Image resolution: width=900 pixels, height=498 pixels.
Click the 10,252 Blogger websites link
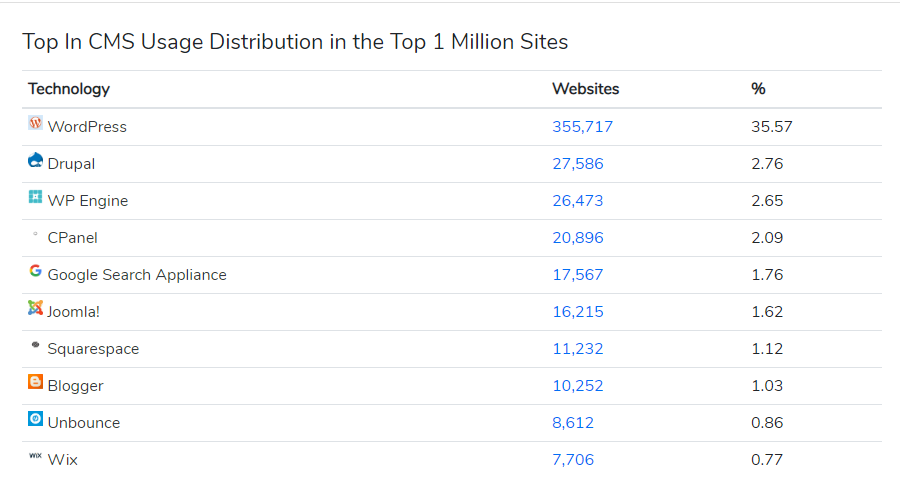click(x=578, y=386)
